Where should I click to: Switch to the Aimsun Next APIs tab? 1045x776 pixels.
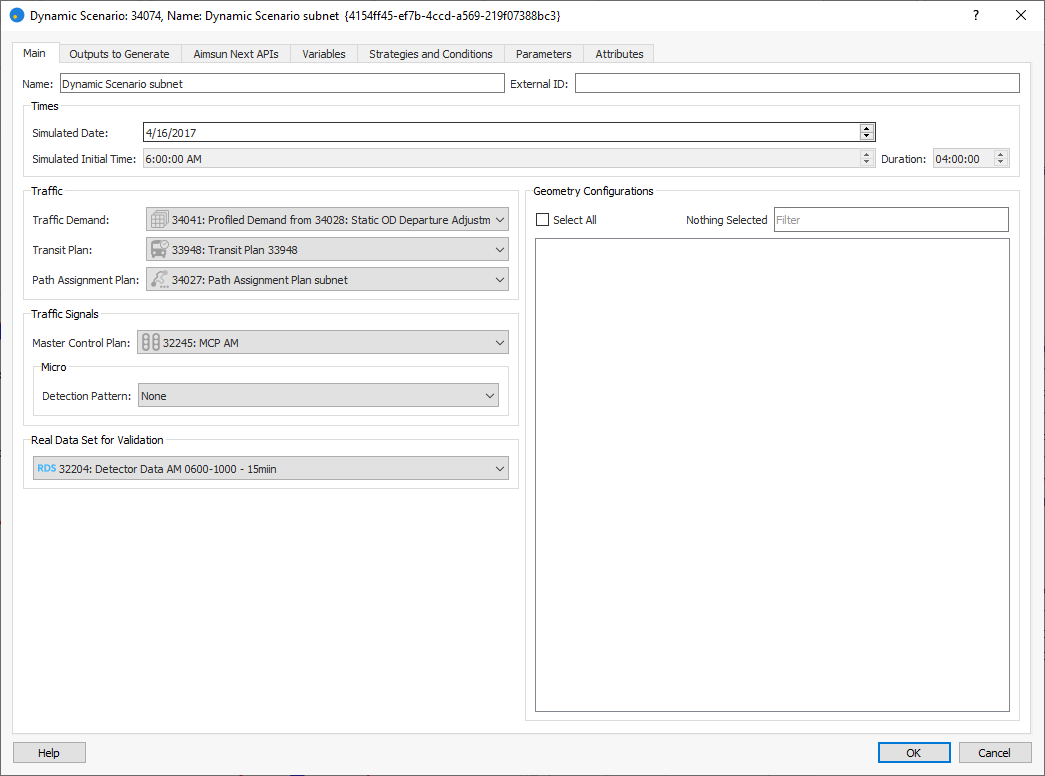[x=236, y=54]
